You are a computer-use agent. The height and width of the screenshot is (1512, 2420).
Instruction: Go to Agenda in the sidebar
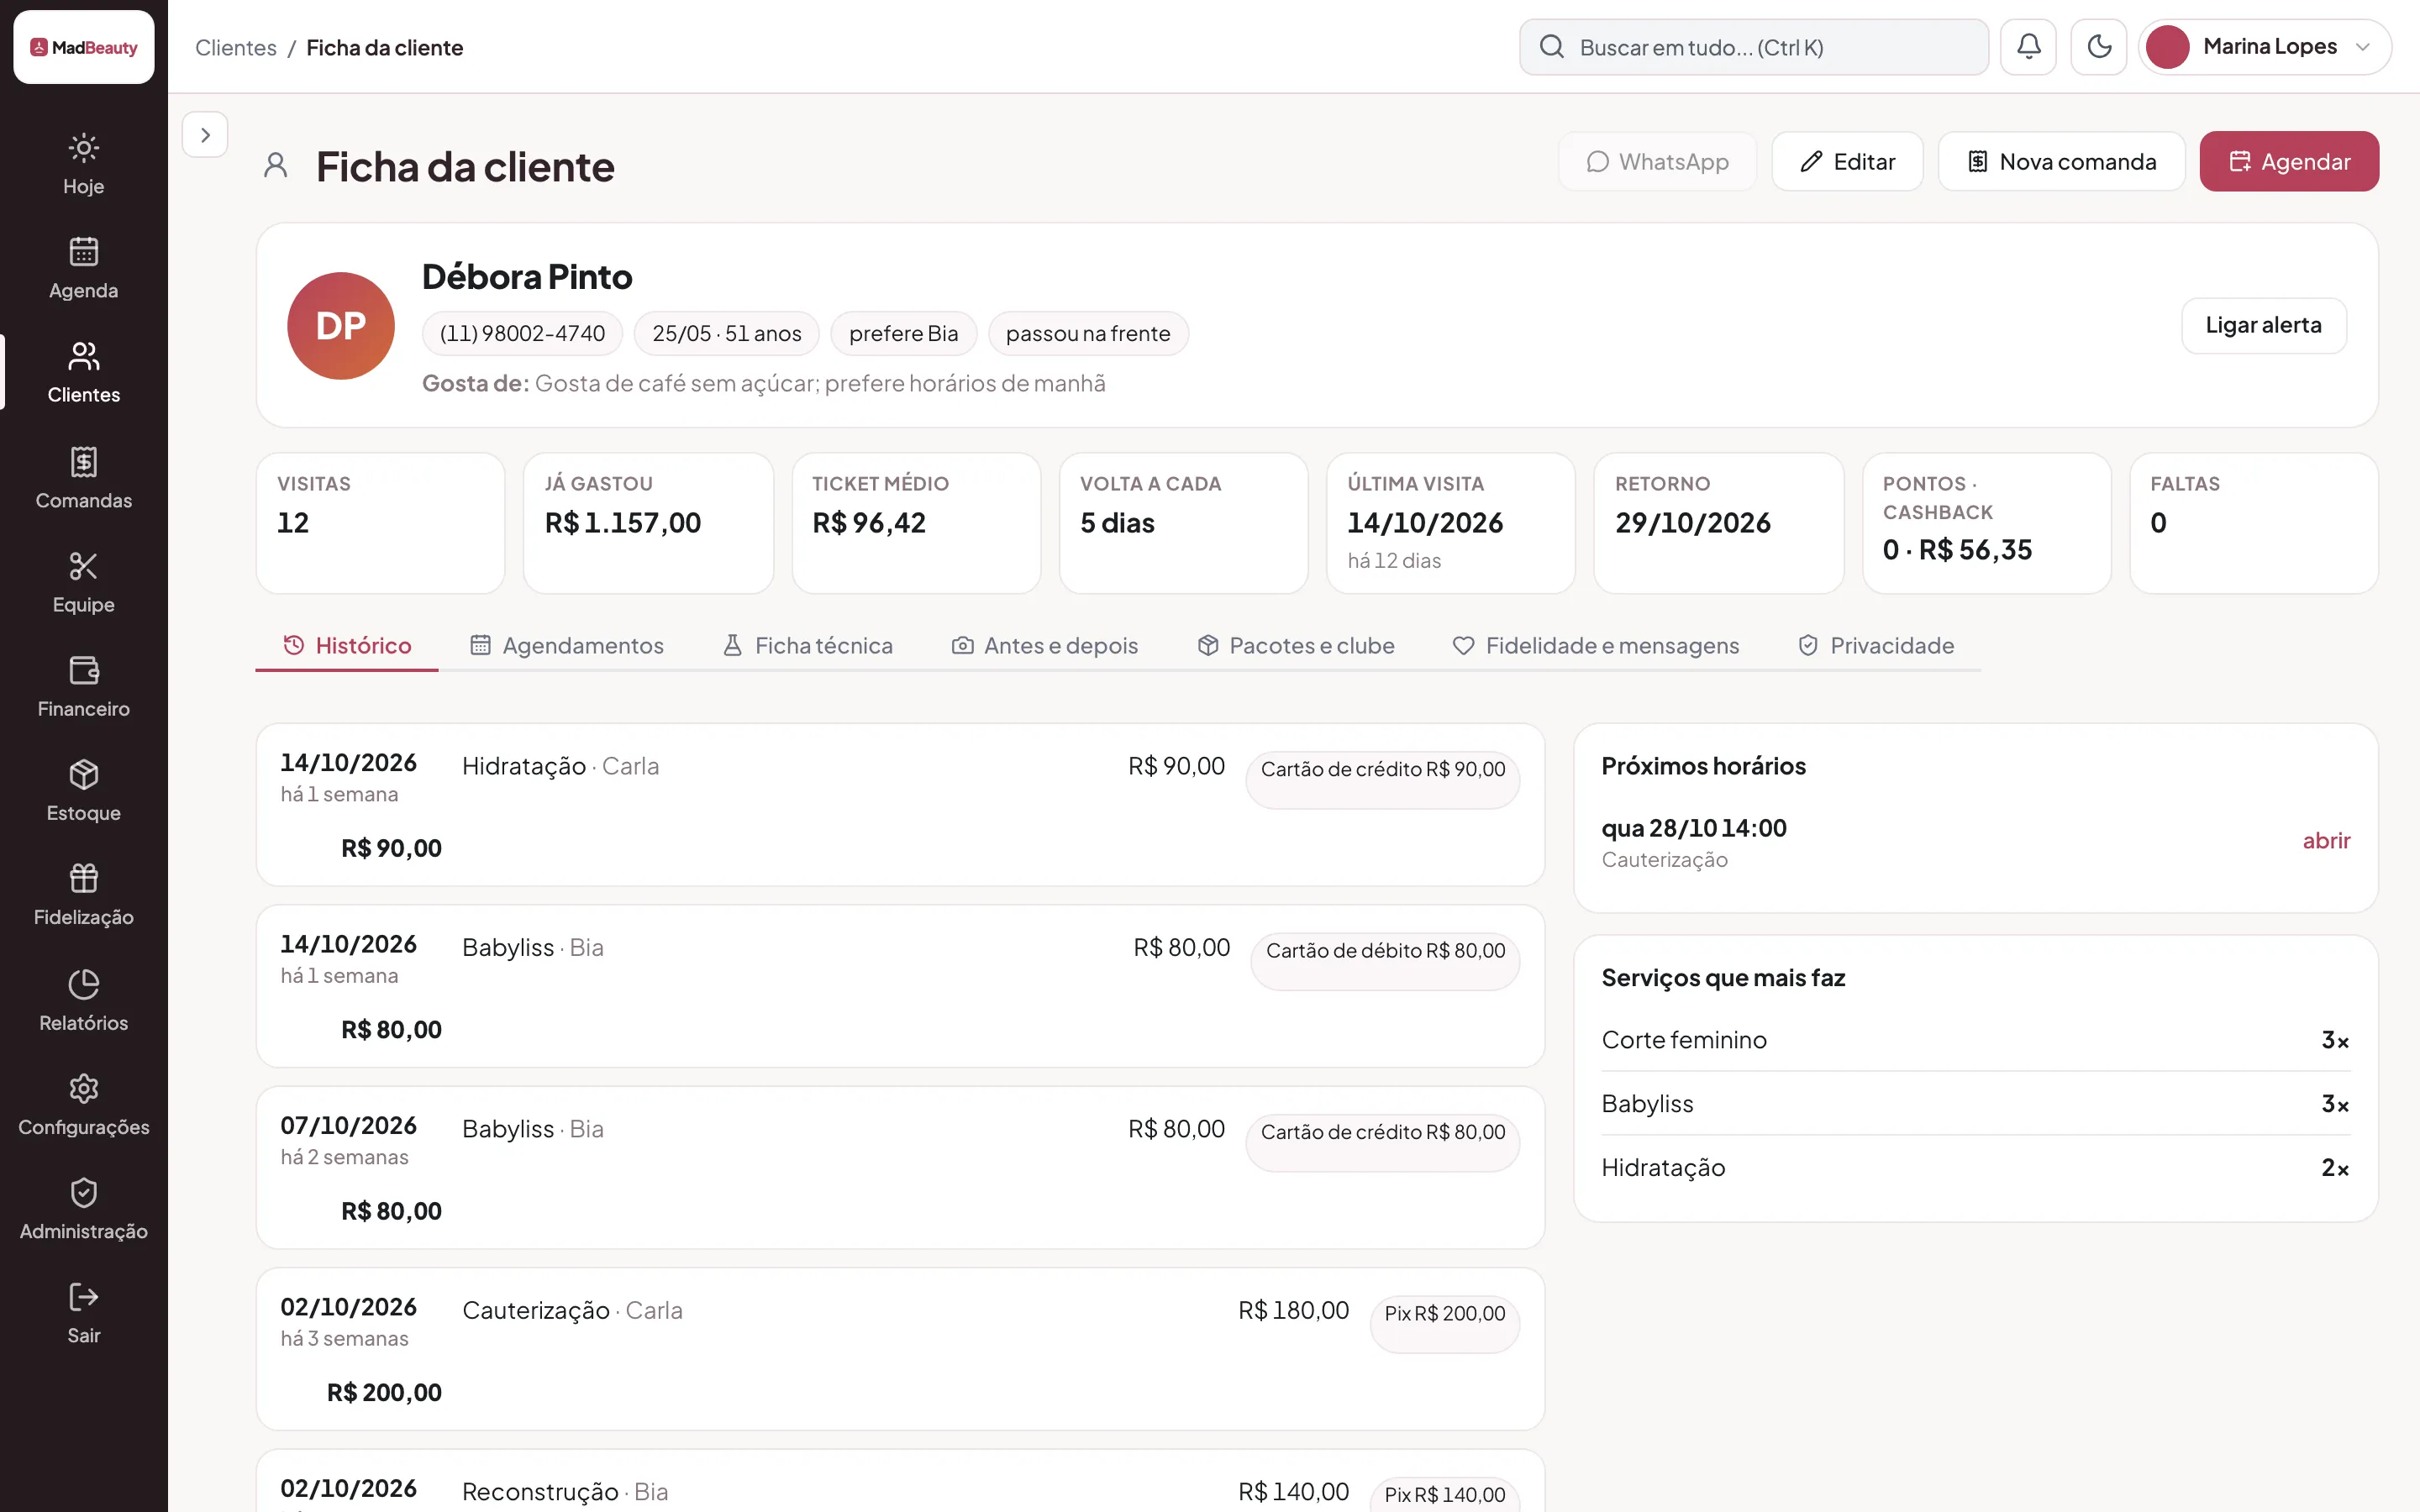click(x=83, y=269)
